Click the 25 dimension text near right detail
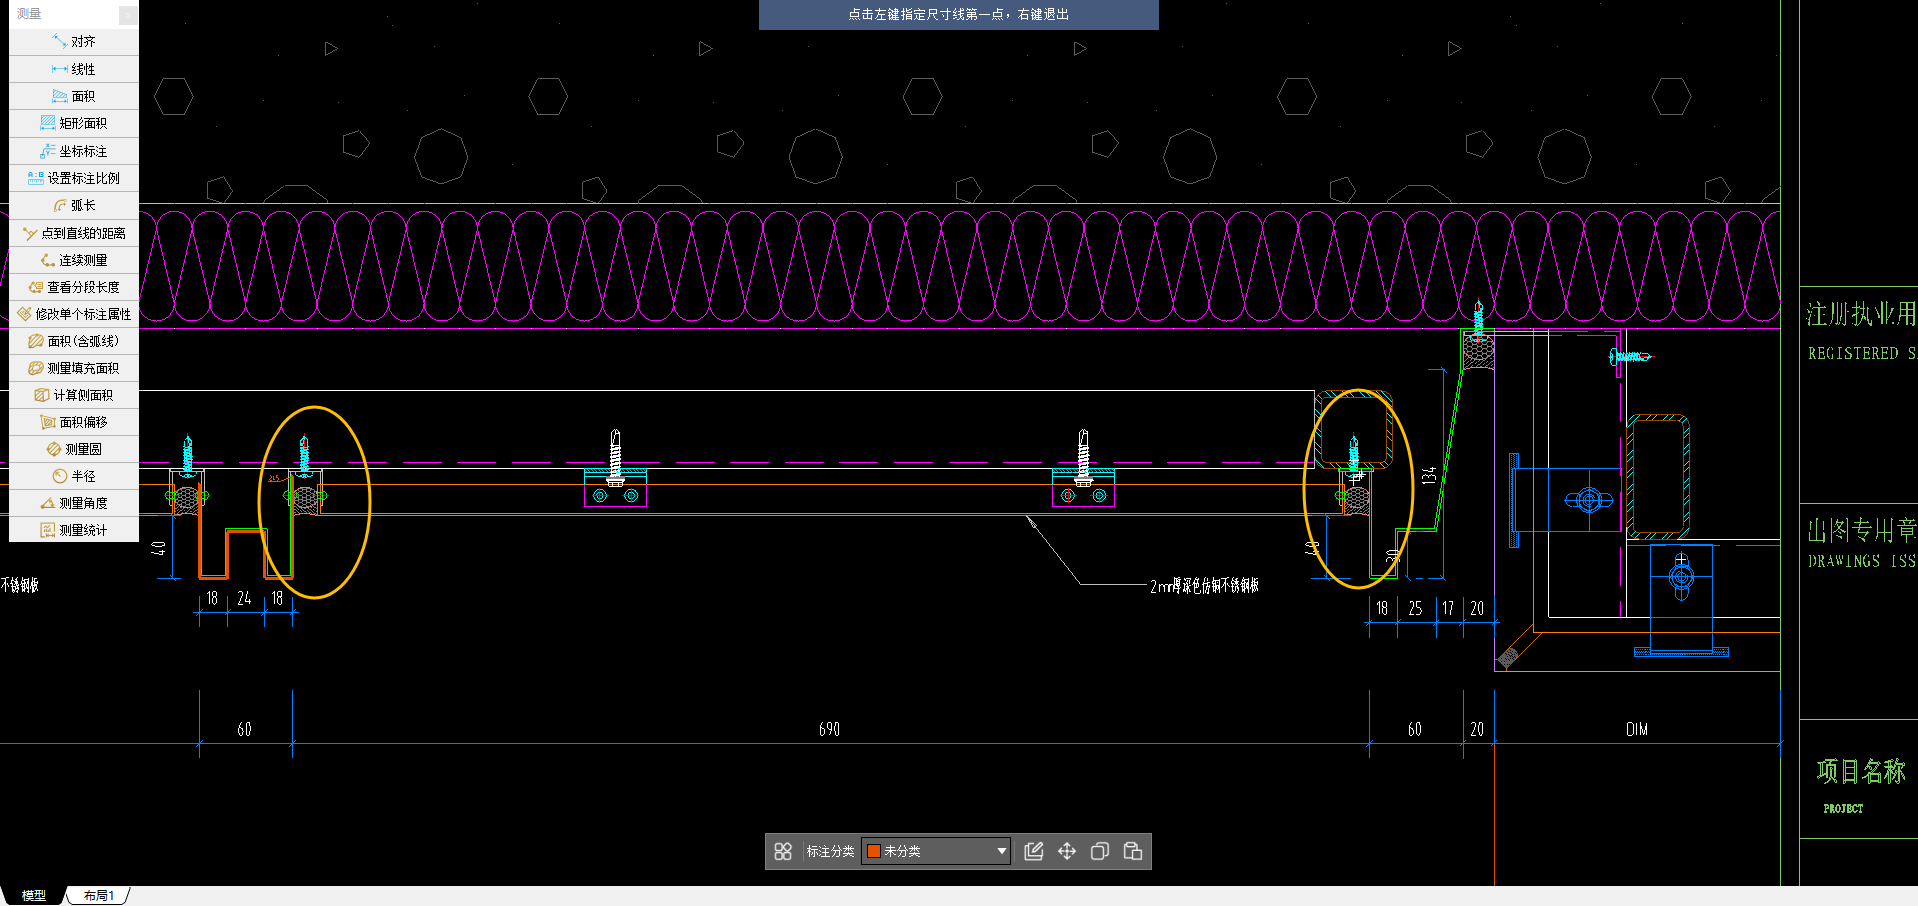Screen dimensions: 1918x906 tap(1415, 608)
